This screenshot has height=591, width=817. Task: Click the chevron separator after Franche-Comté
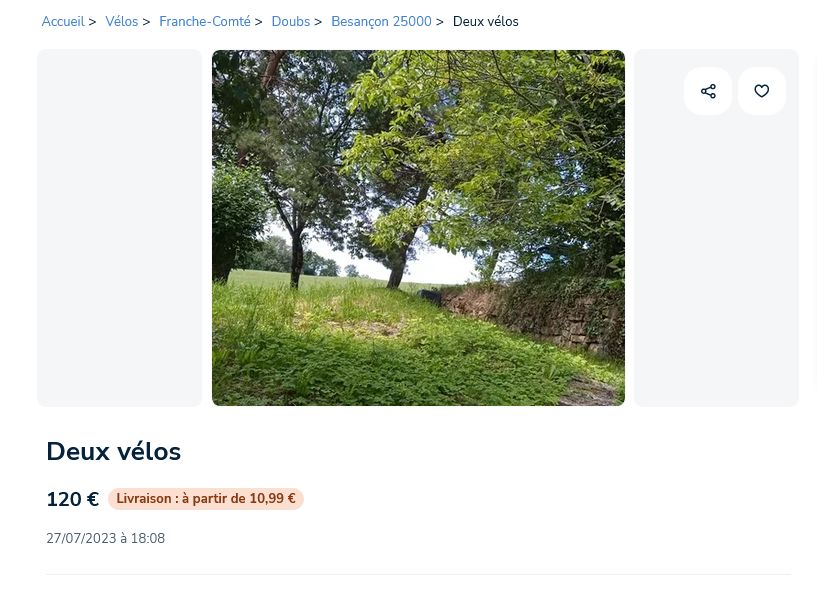pos(258,22)
